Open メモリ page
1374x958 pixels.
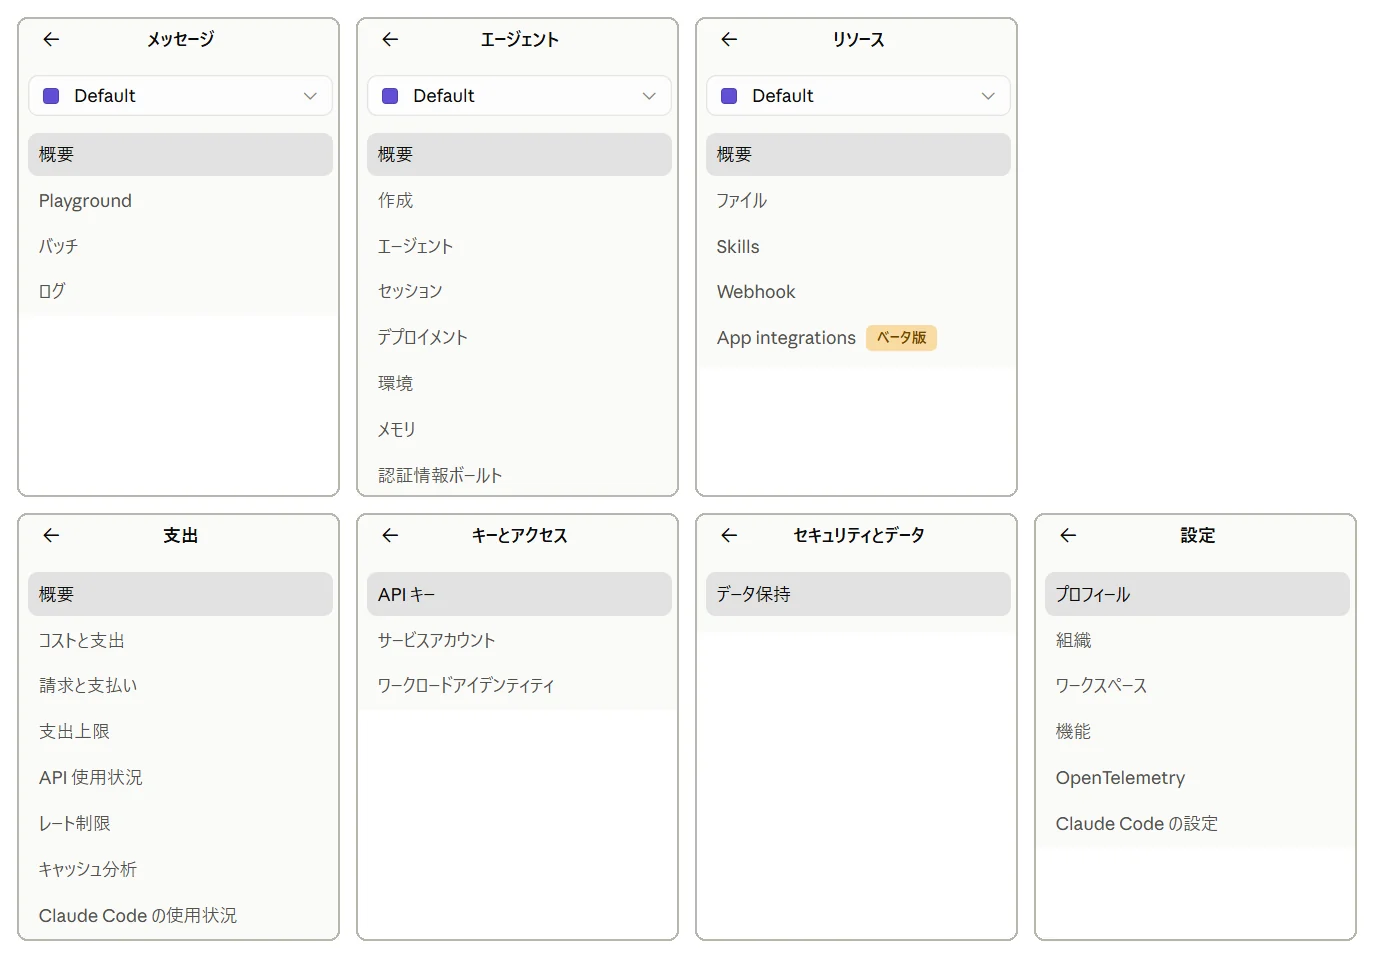[x=519, y=429]
